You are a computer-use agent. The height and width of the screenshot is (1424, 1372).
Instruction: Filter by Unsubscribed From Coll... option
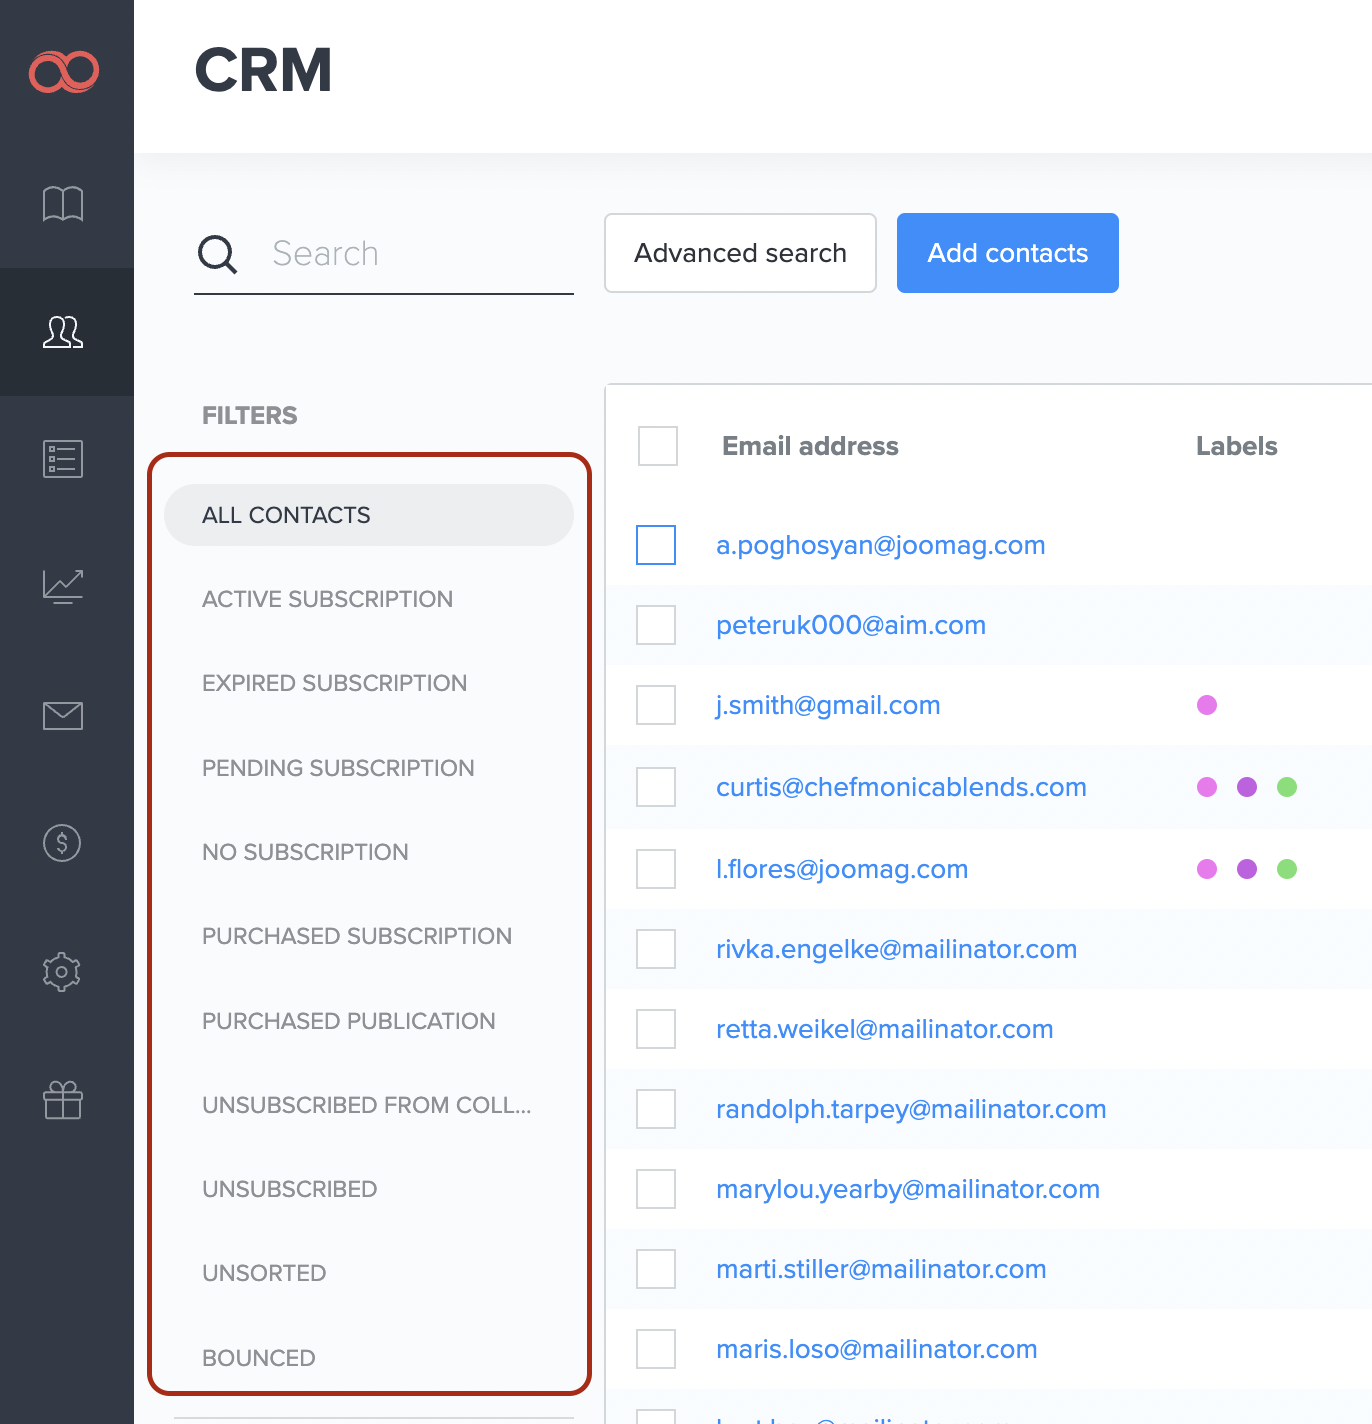pyautogui.click(x=366, y=1105)
